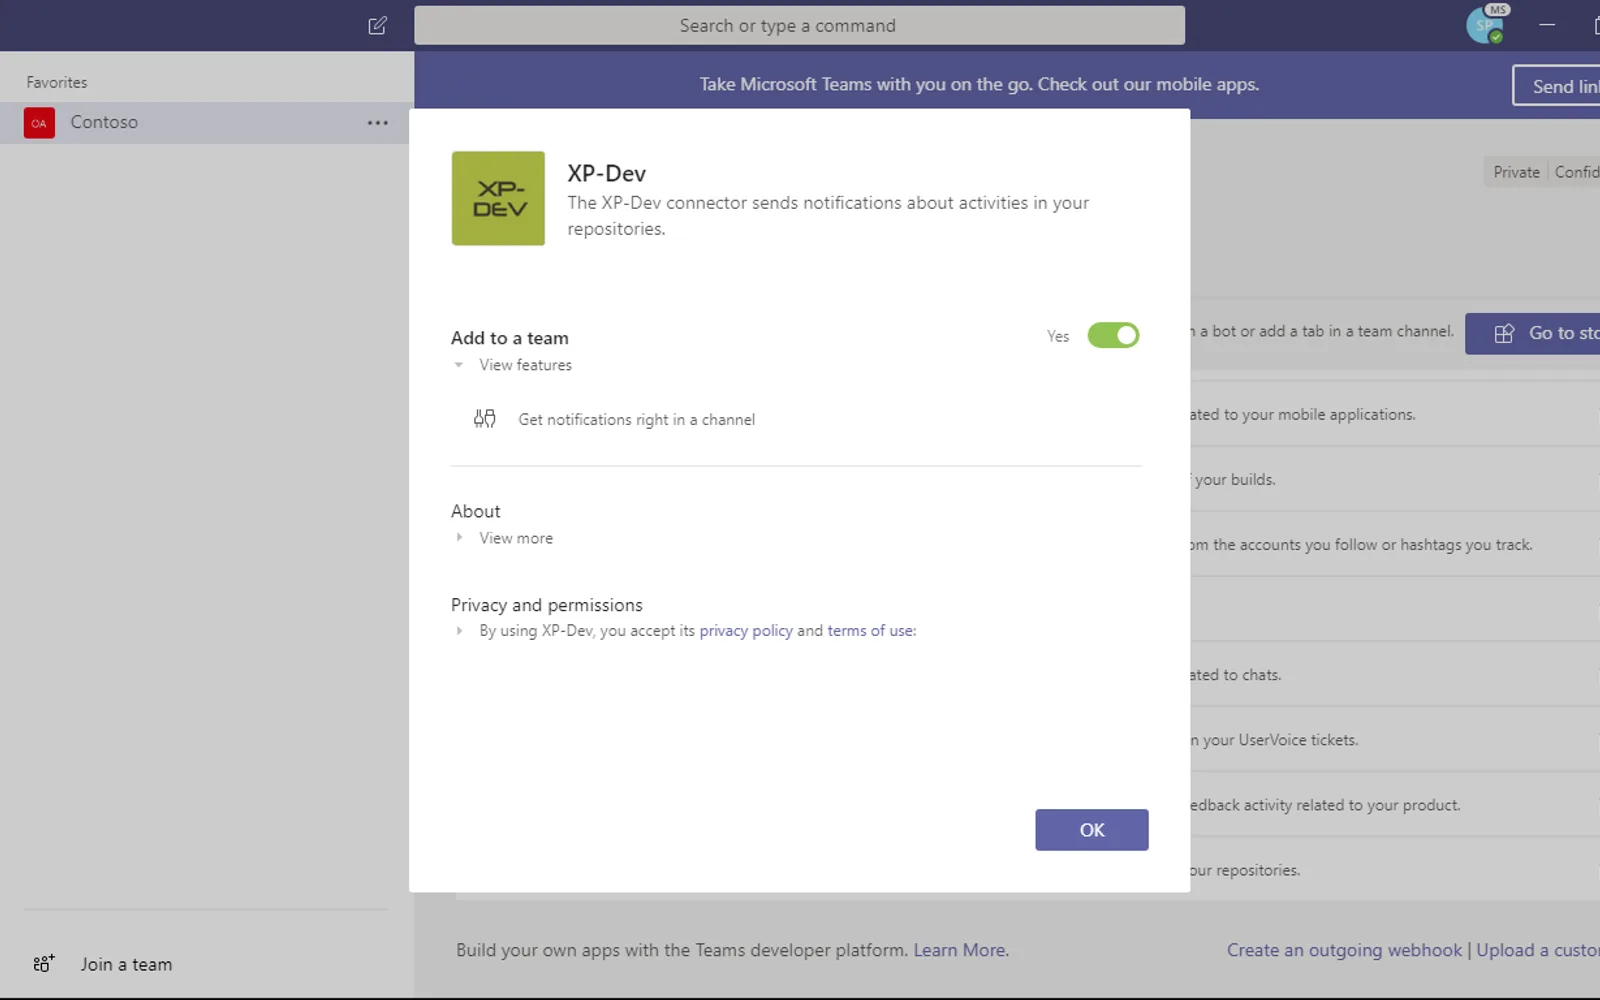Focus the Search or type a command box

(799, 26)
